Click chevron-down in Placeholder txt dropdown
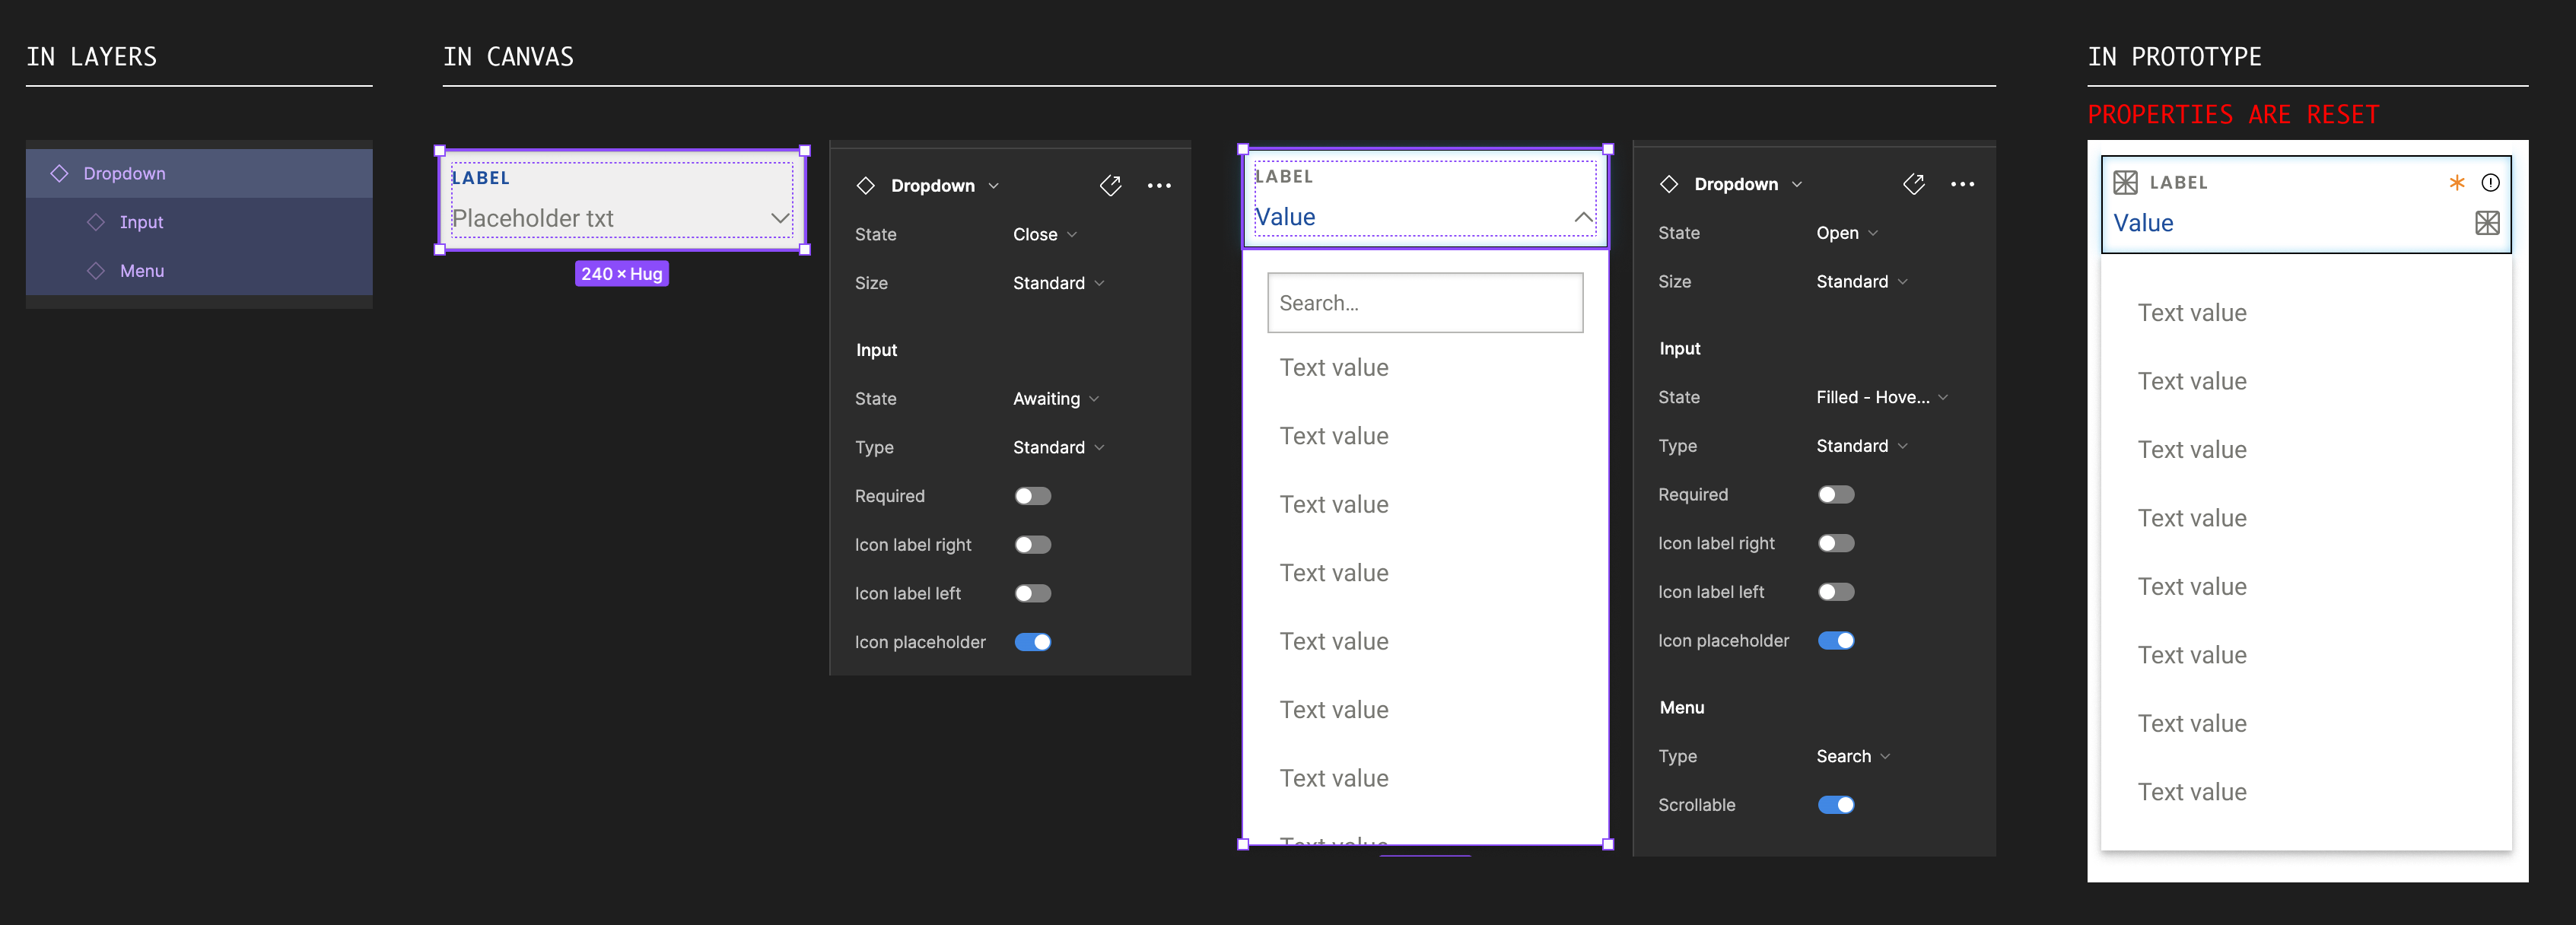Screen dimensions: 2576x925 780,218
